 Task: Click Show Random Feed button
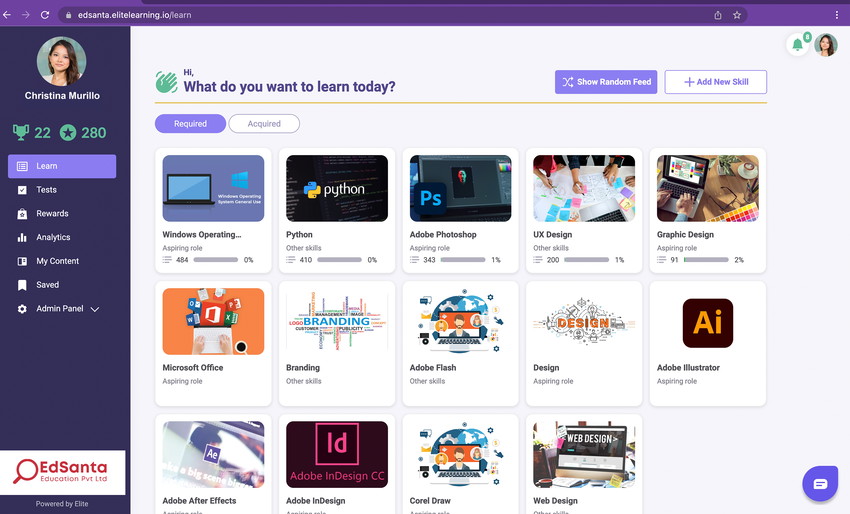tap(606, 82)
